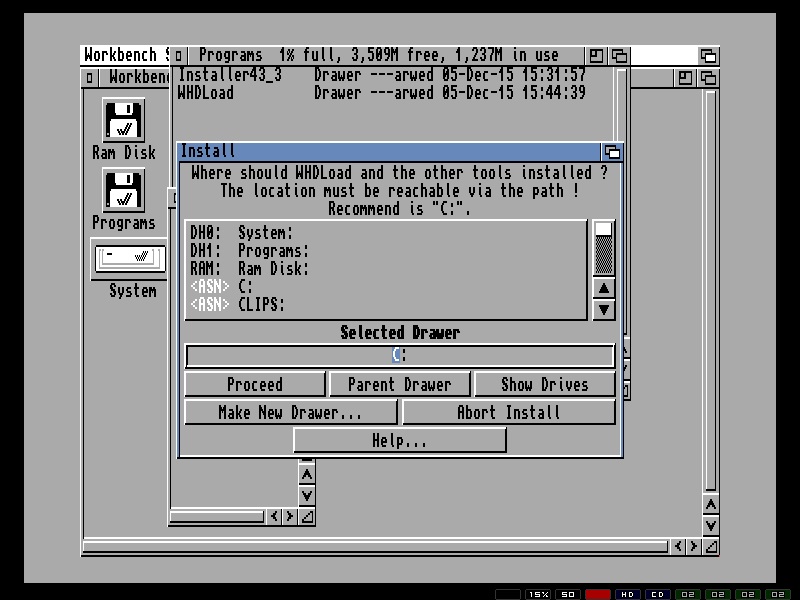Close the Workbench window
The height and width of the screenshot is (600, 800).
pos(89,78)
